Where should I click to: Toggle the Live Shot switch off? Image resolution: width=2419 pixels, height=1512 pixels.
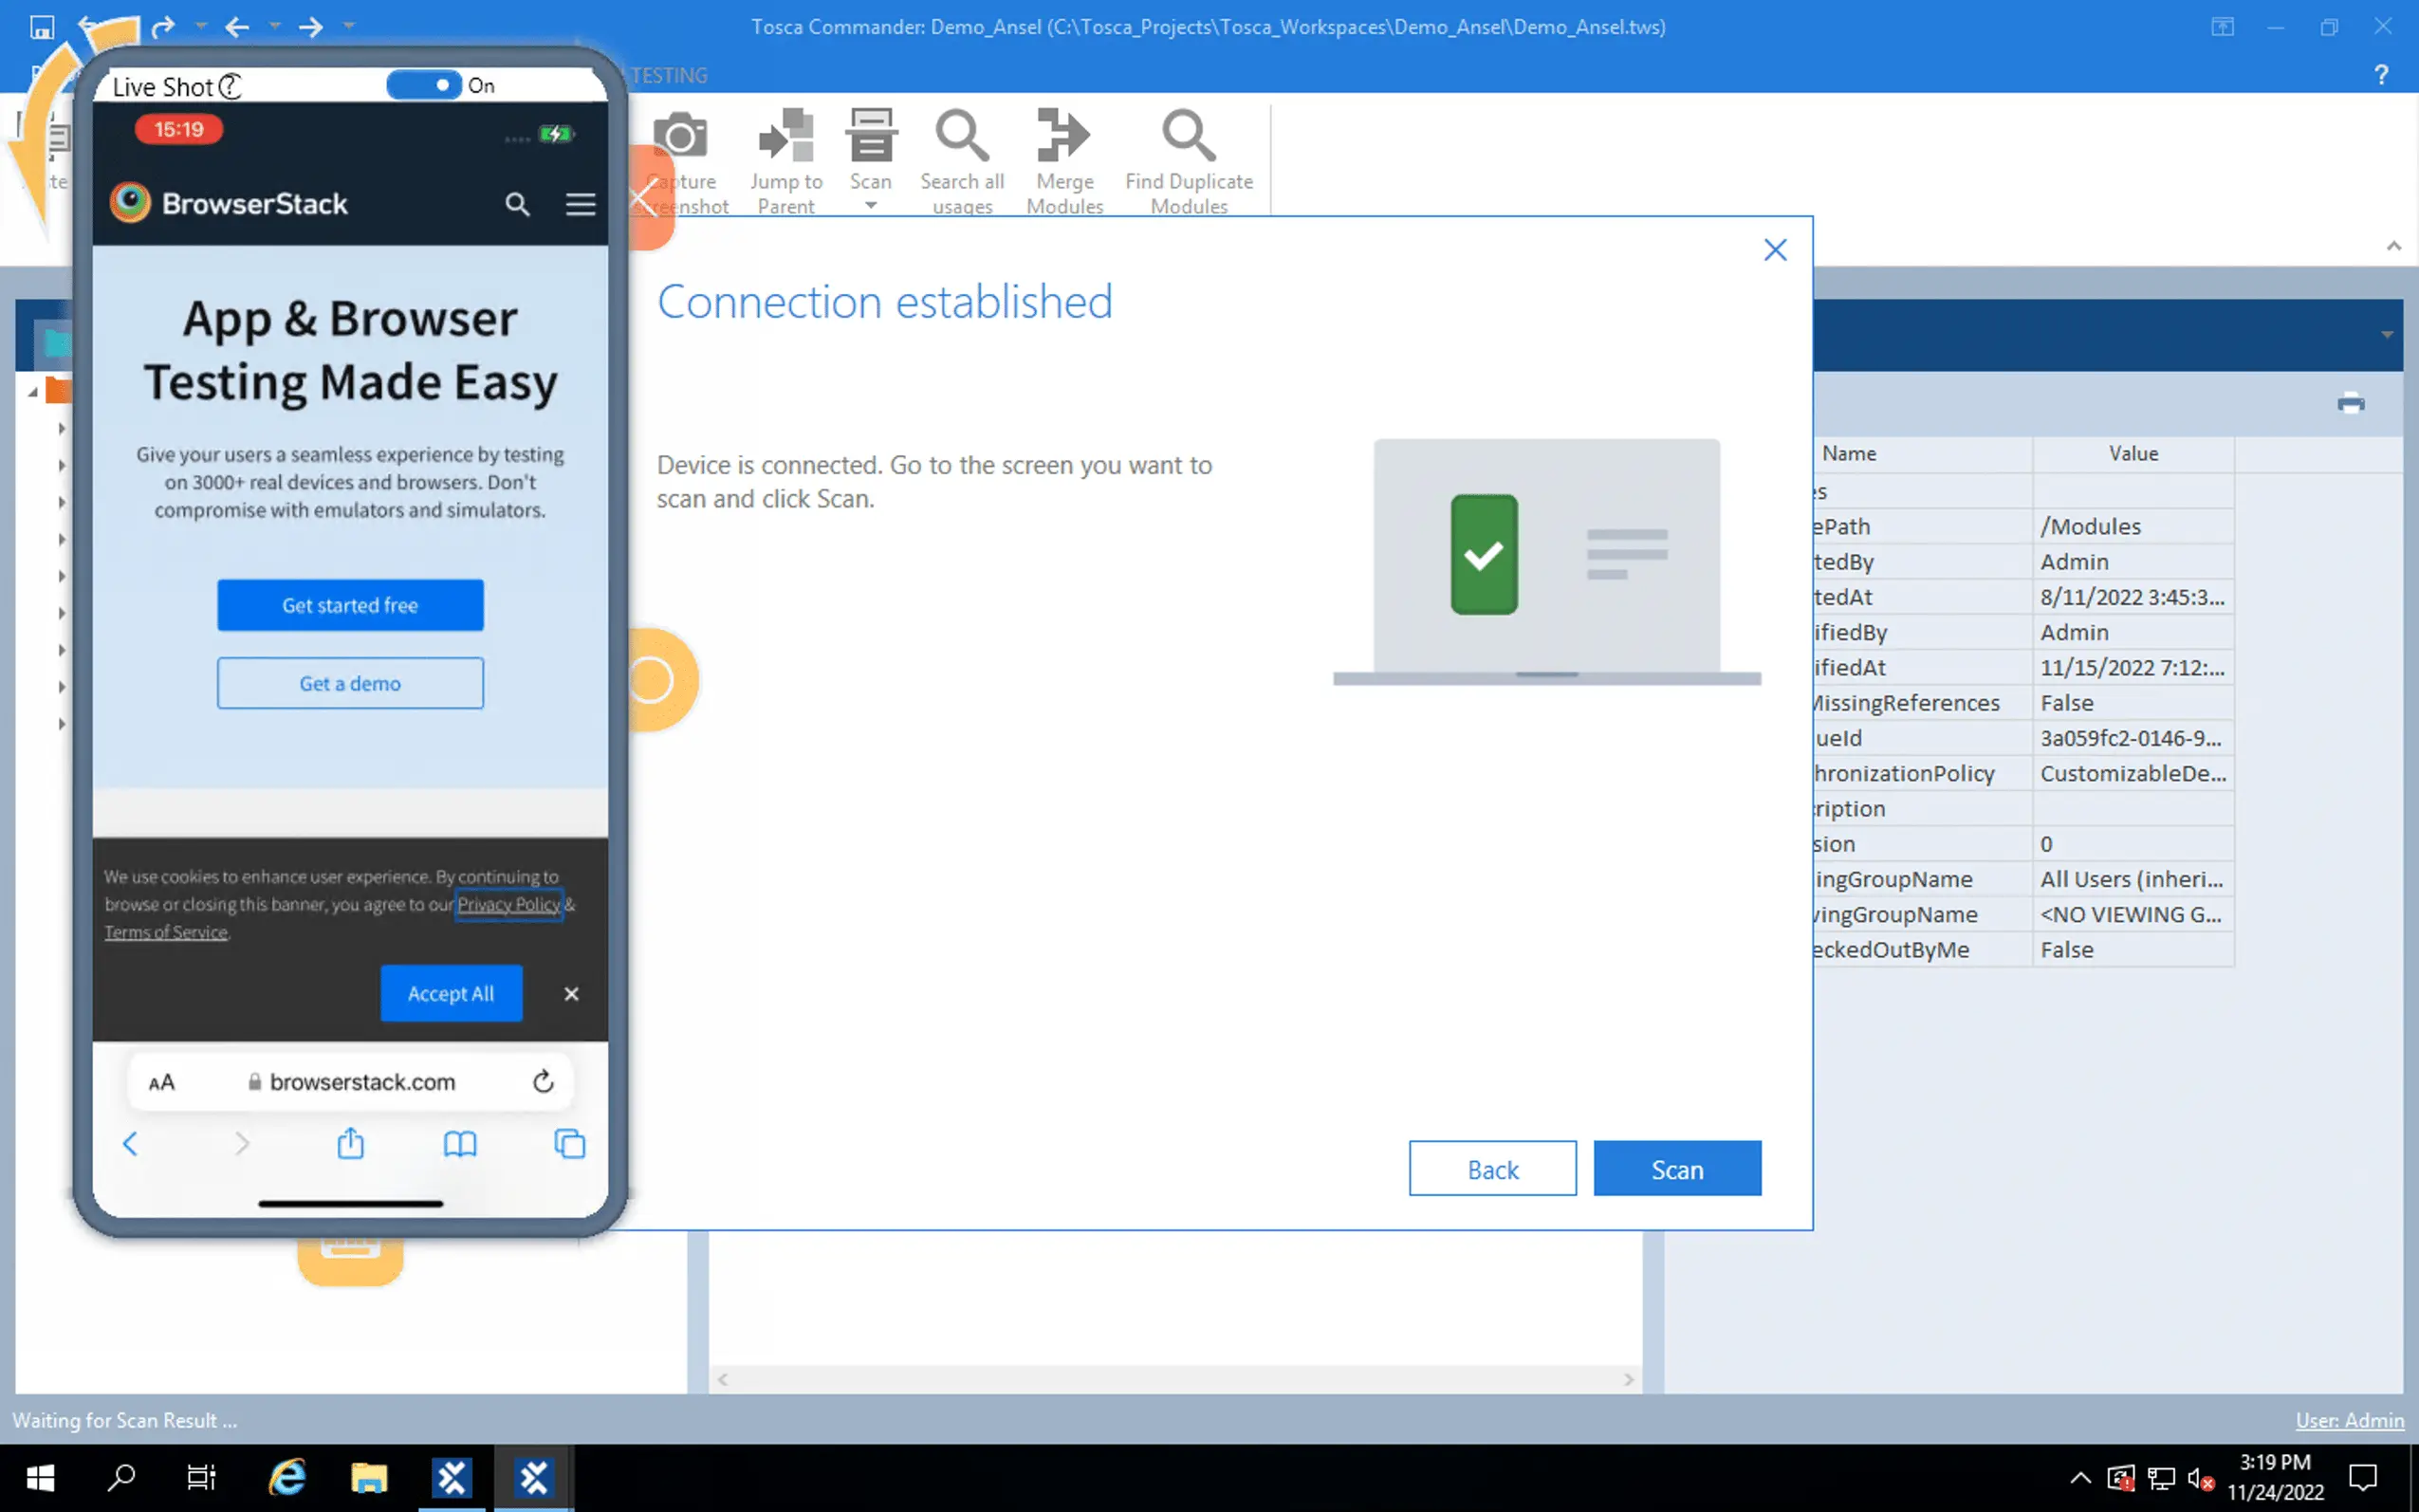tap(424, 85)
